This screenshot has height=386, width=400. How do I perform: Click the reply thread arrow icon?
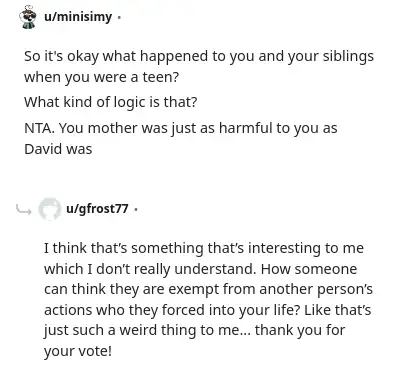tap(24, 209)
